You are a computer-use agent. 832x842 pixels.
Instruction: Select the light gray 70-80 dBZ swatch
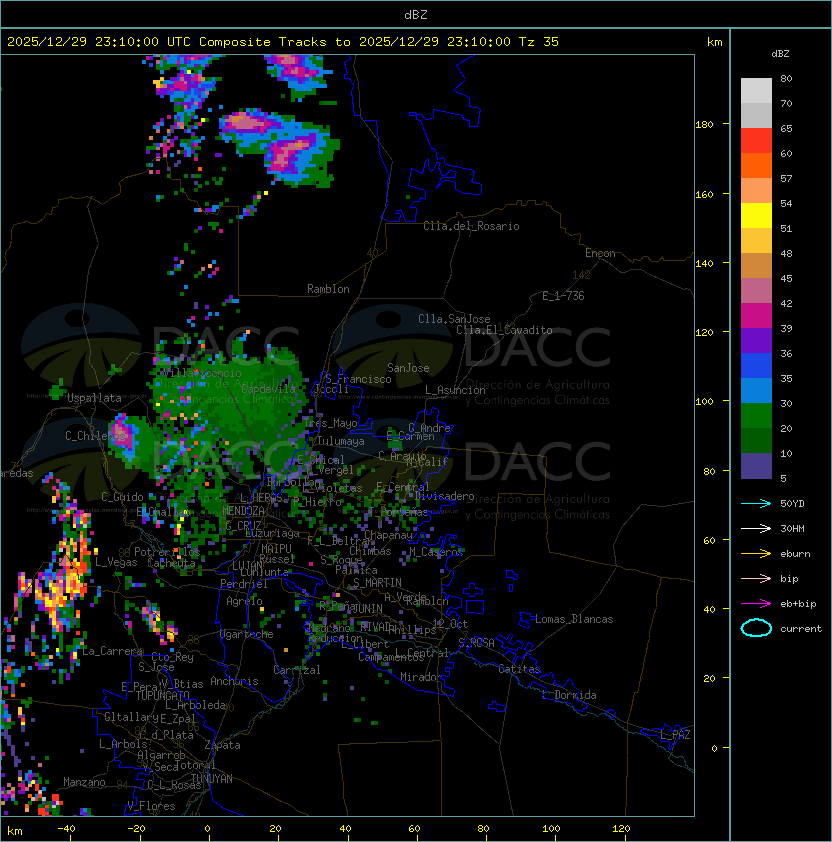(x=756, y=91)
